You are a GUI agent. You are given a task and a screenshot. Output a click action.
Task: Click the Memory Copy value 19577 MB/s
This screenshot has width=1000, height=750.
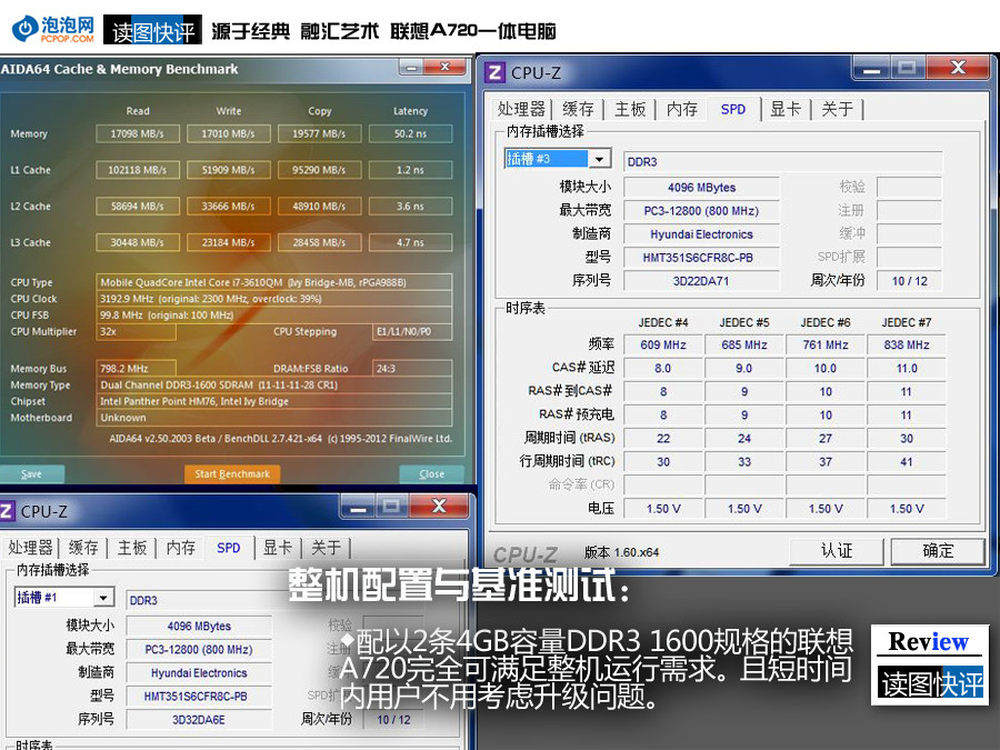click(319, 134)
